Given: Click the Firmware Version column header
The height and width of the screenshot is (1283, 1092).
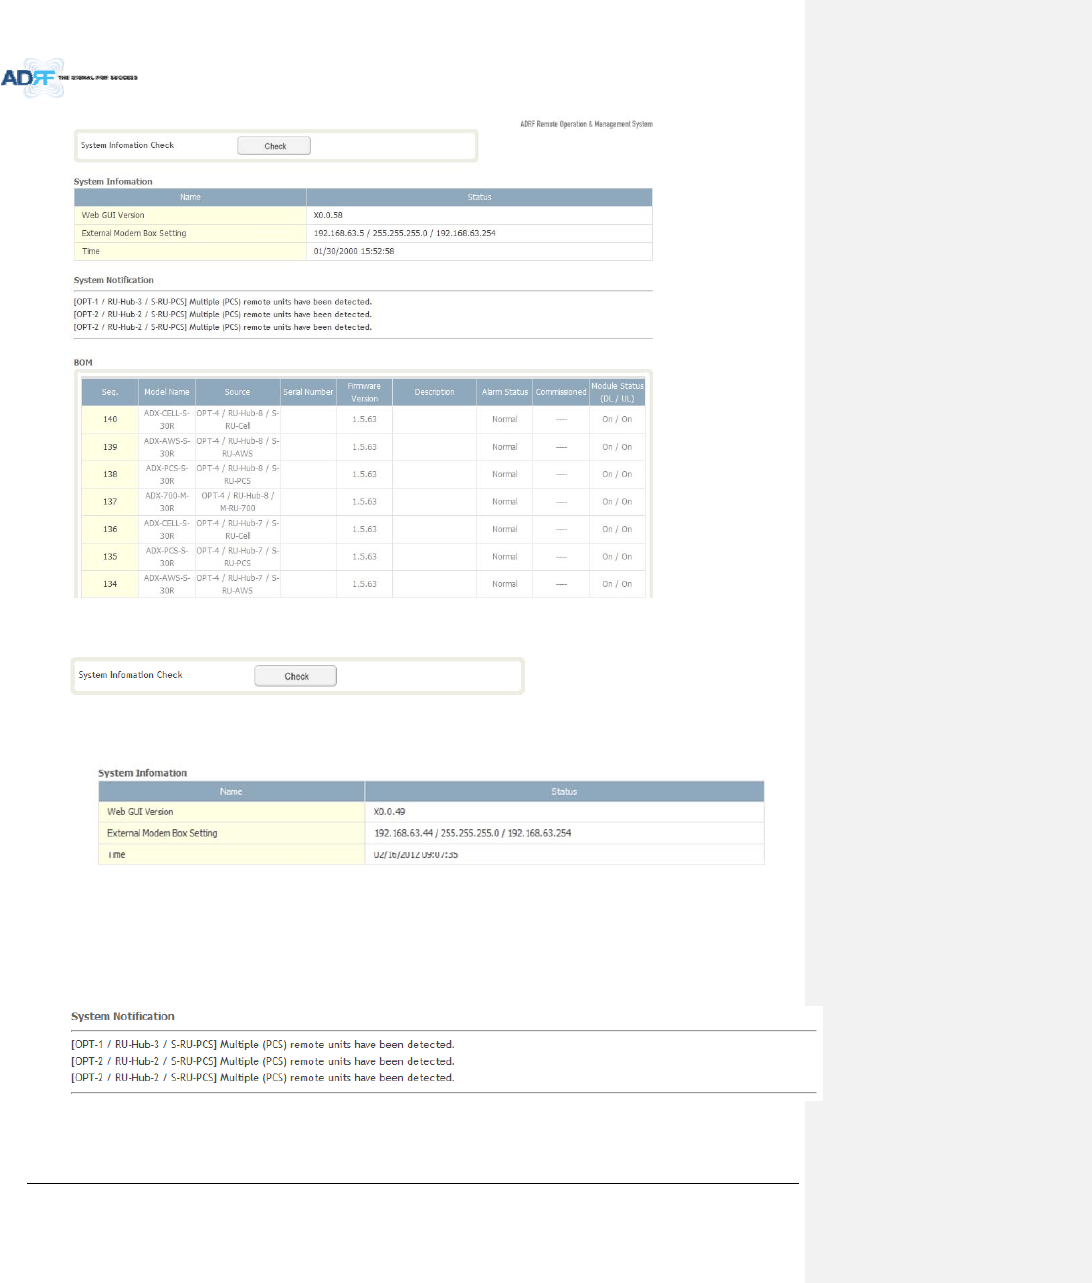Looking at the screenshot, I should click(364, 392).
